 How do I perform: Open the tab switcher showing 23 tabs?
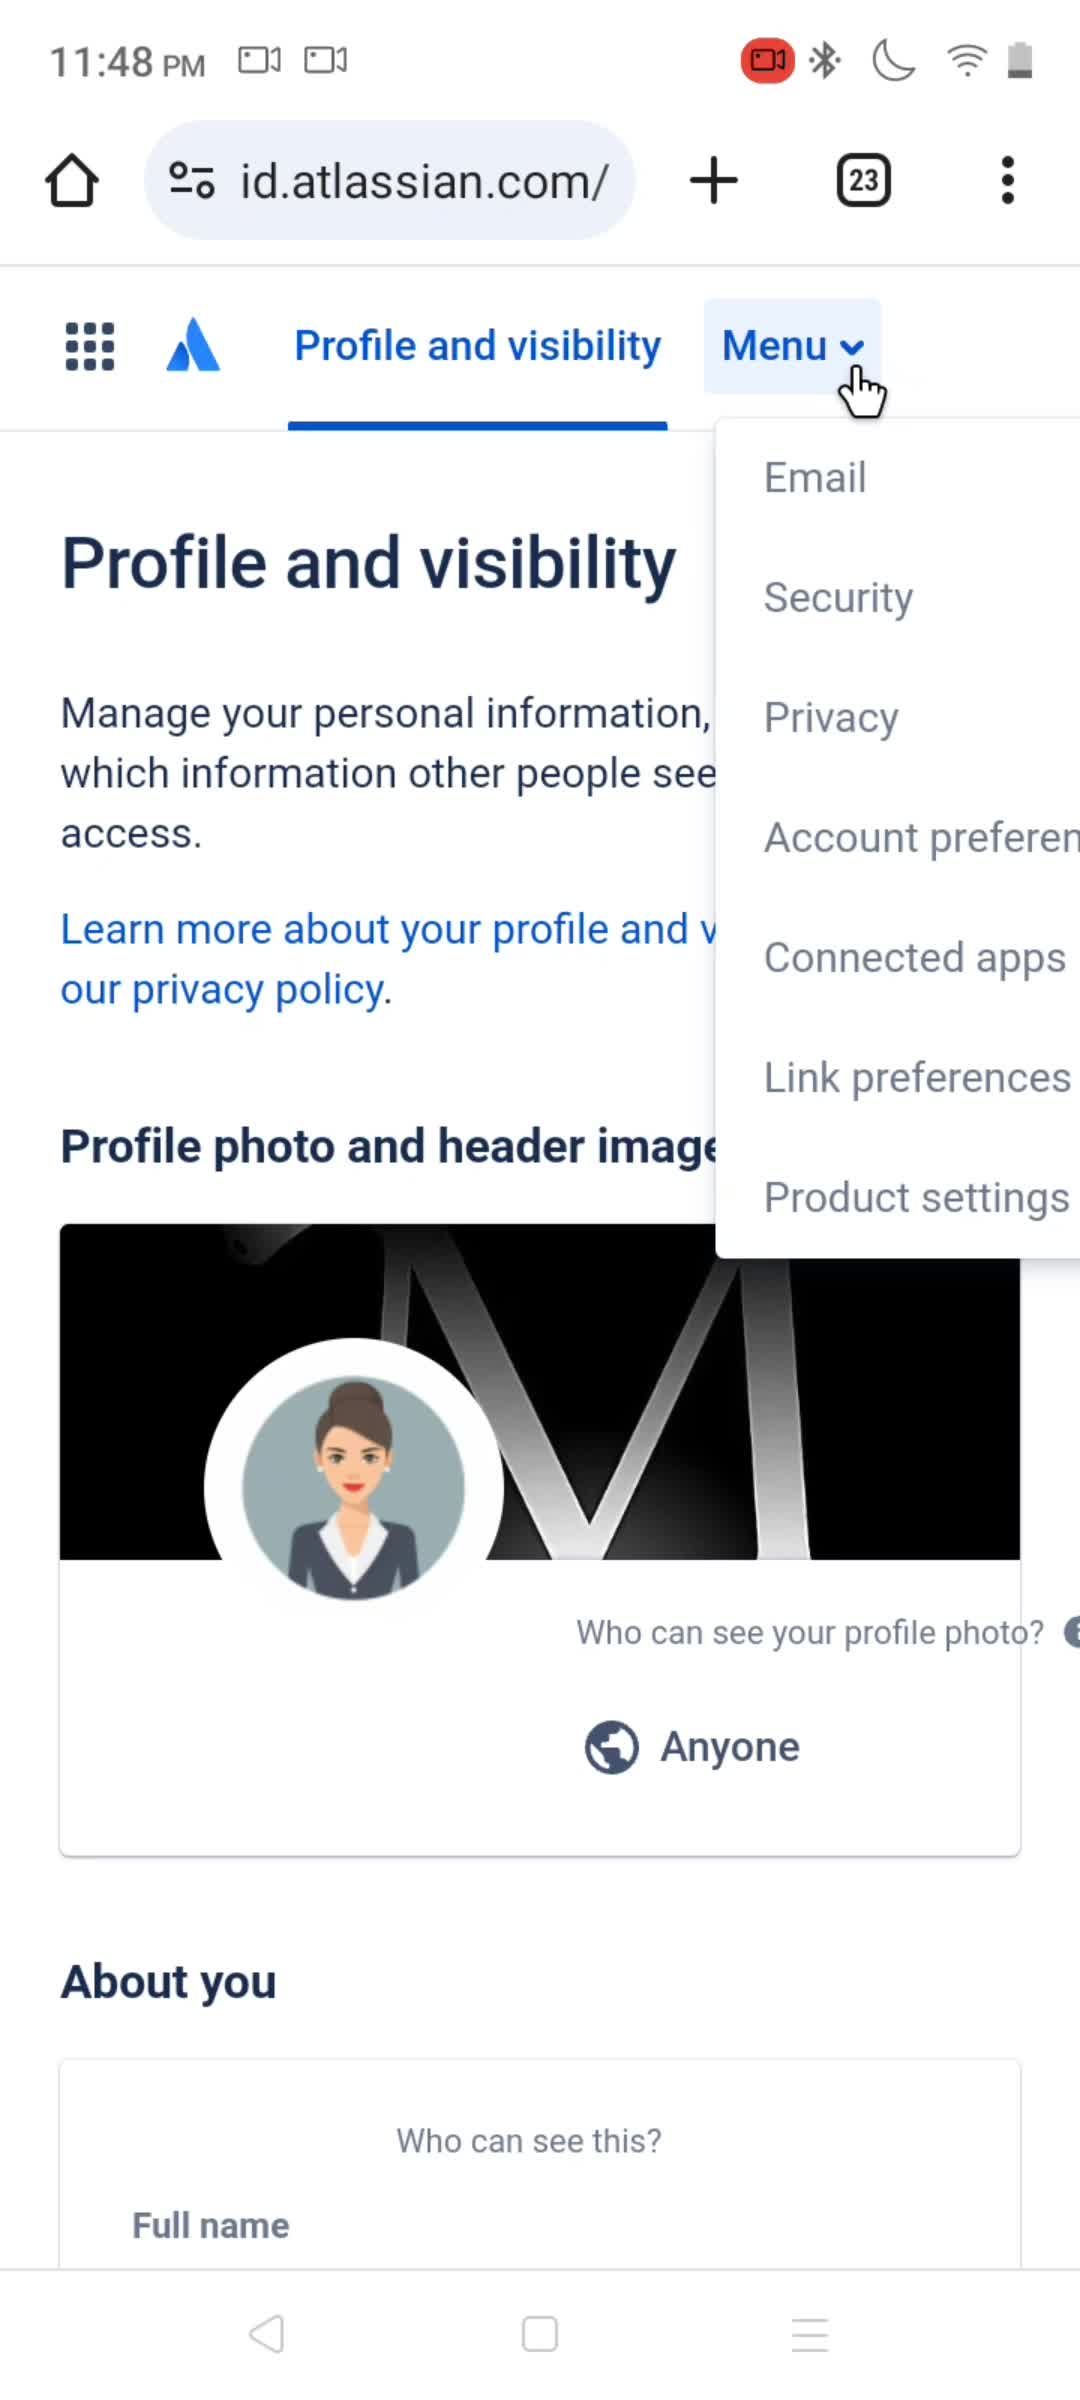tap(862, 180)
